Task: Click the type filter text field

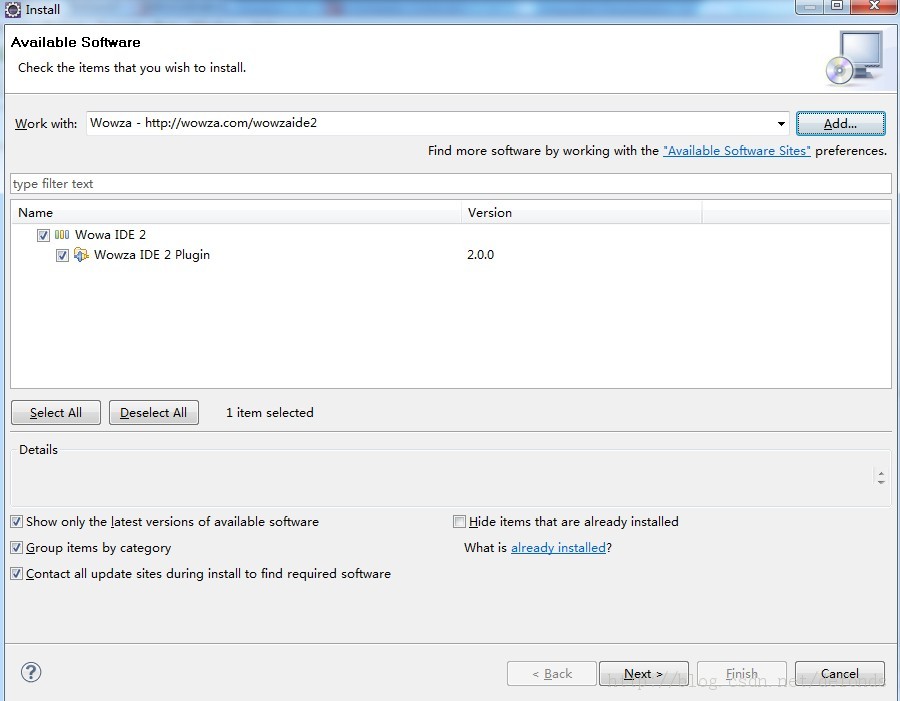Action: 451,184
